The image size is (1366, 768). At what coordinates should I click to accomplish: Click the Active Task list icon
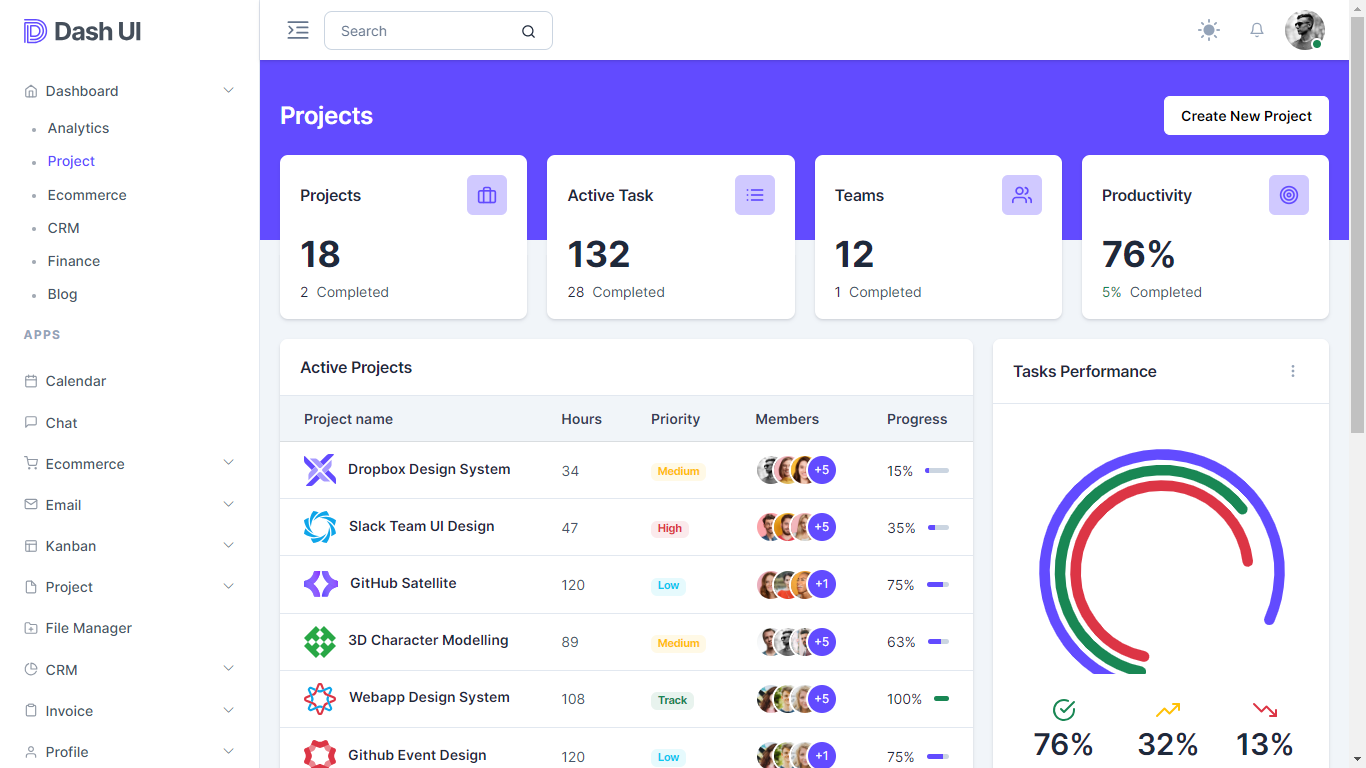pos(755,195)
